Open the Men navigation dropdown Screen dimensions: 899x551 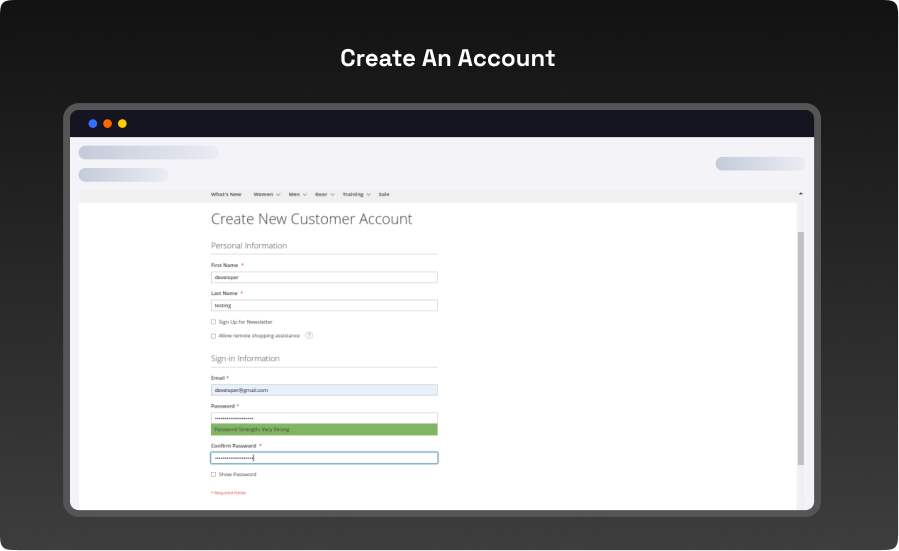click(297, 194)
